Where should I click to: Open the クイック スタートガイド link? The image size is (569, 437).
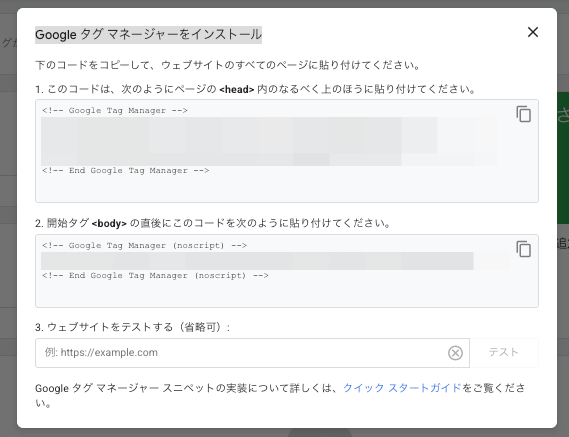(402, 388)
